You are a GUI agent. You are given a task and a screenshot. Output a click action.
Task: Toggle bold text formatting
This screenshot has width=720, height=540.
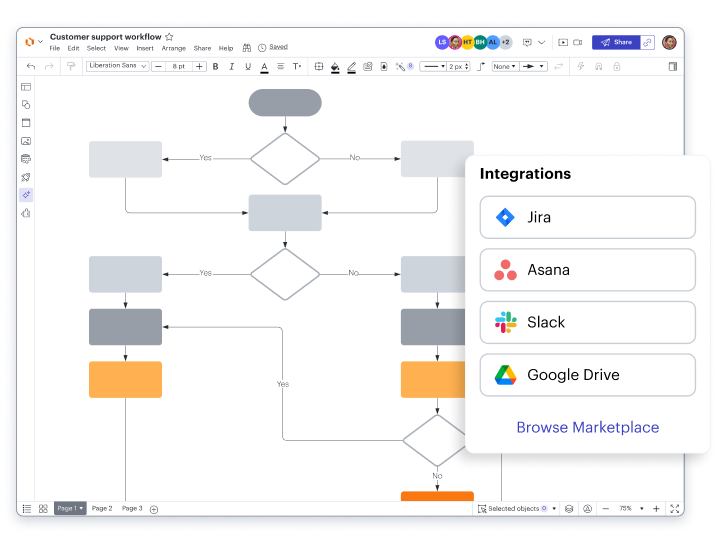click(216, 67)
